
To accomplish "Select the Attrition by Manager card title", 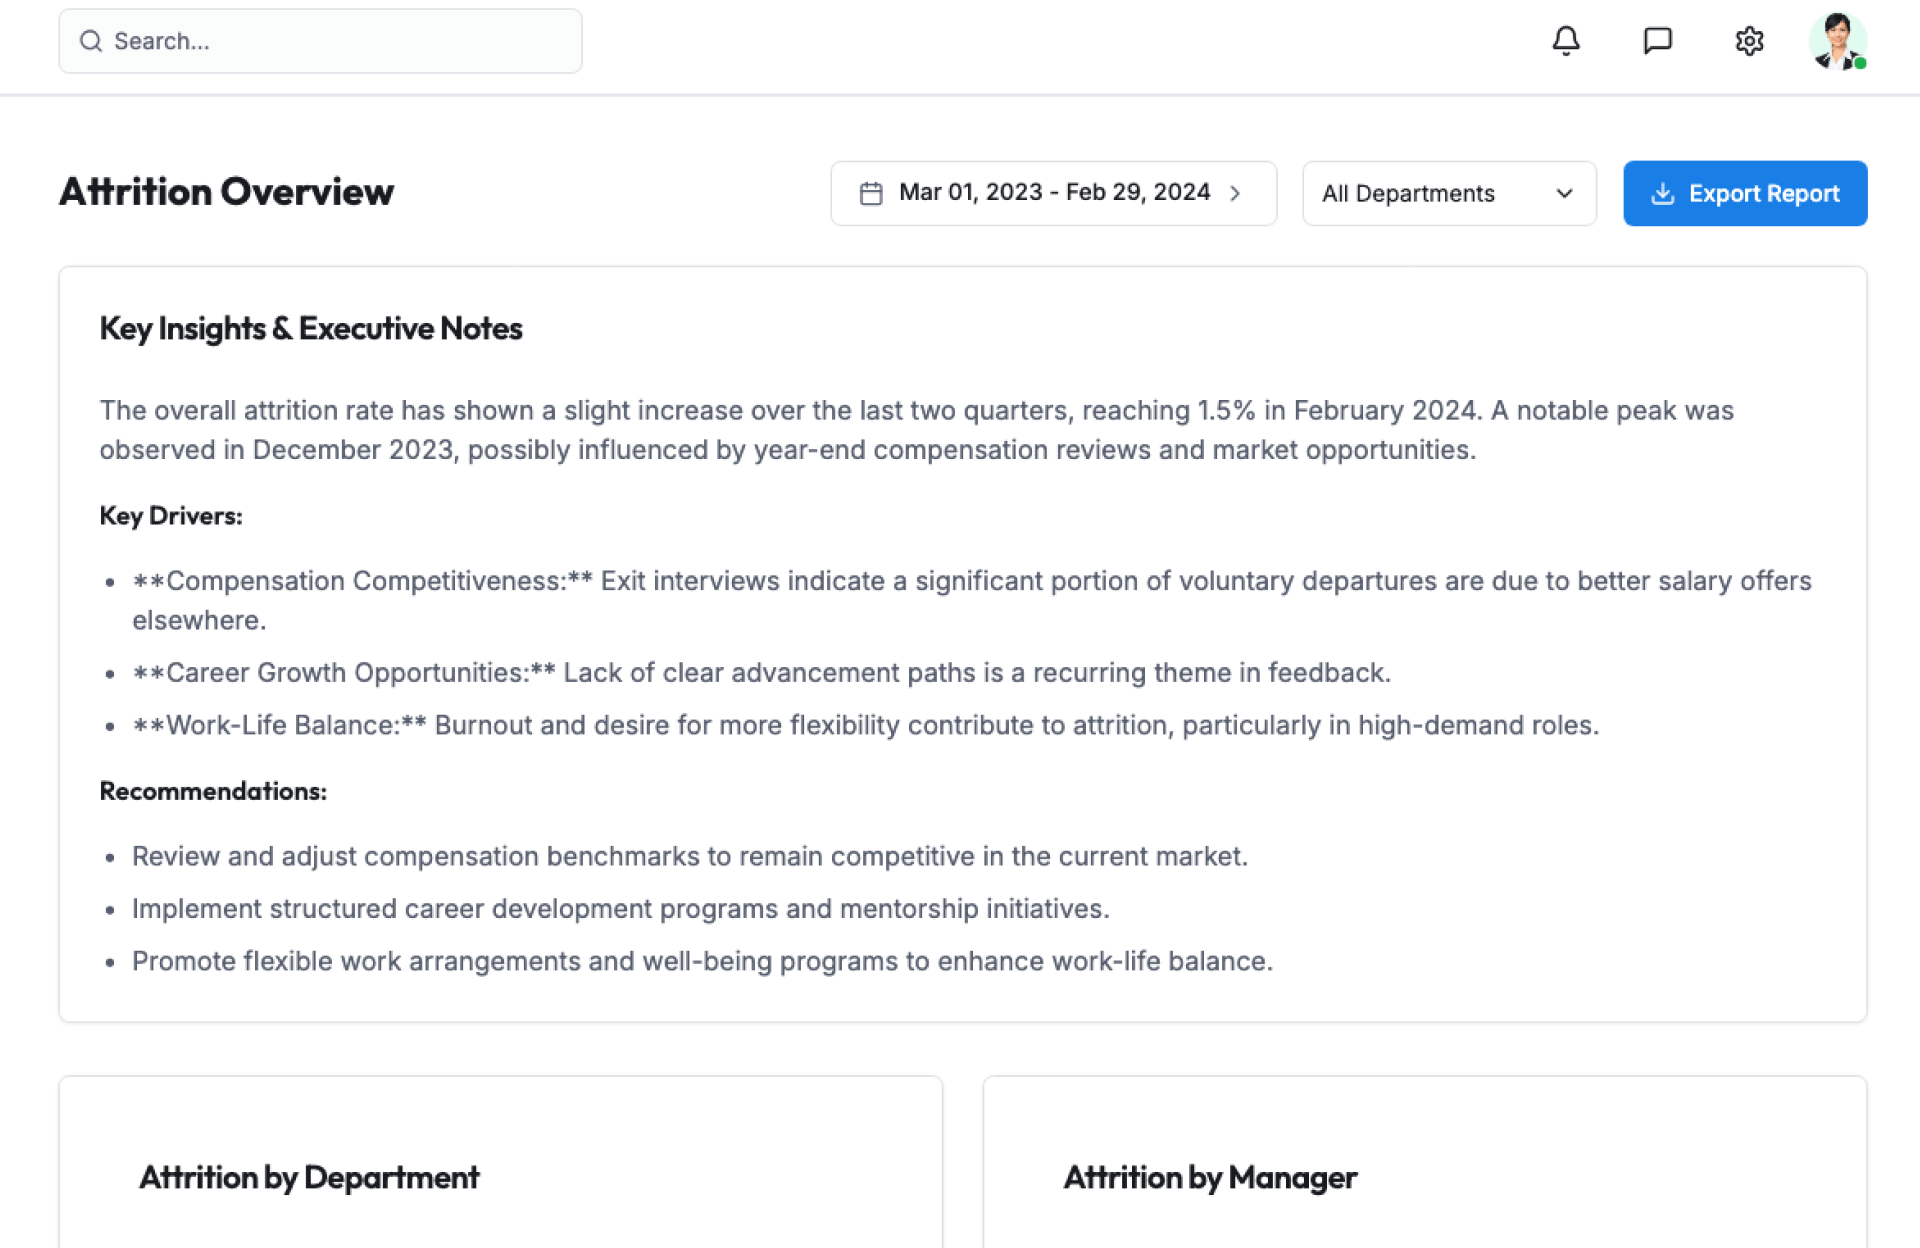I will click(1210, 1177).
